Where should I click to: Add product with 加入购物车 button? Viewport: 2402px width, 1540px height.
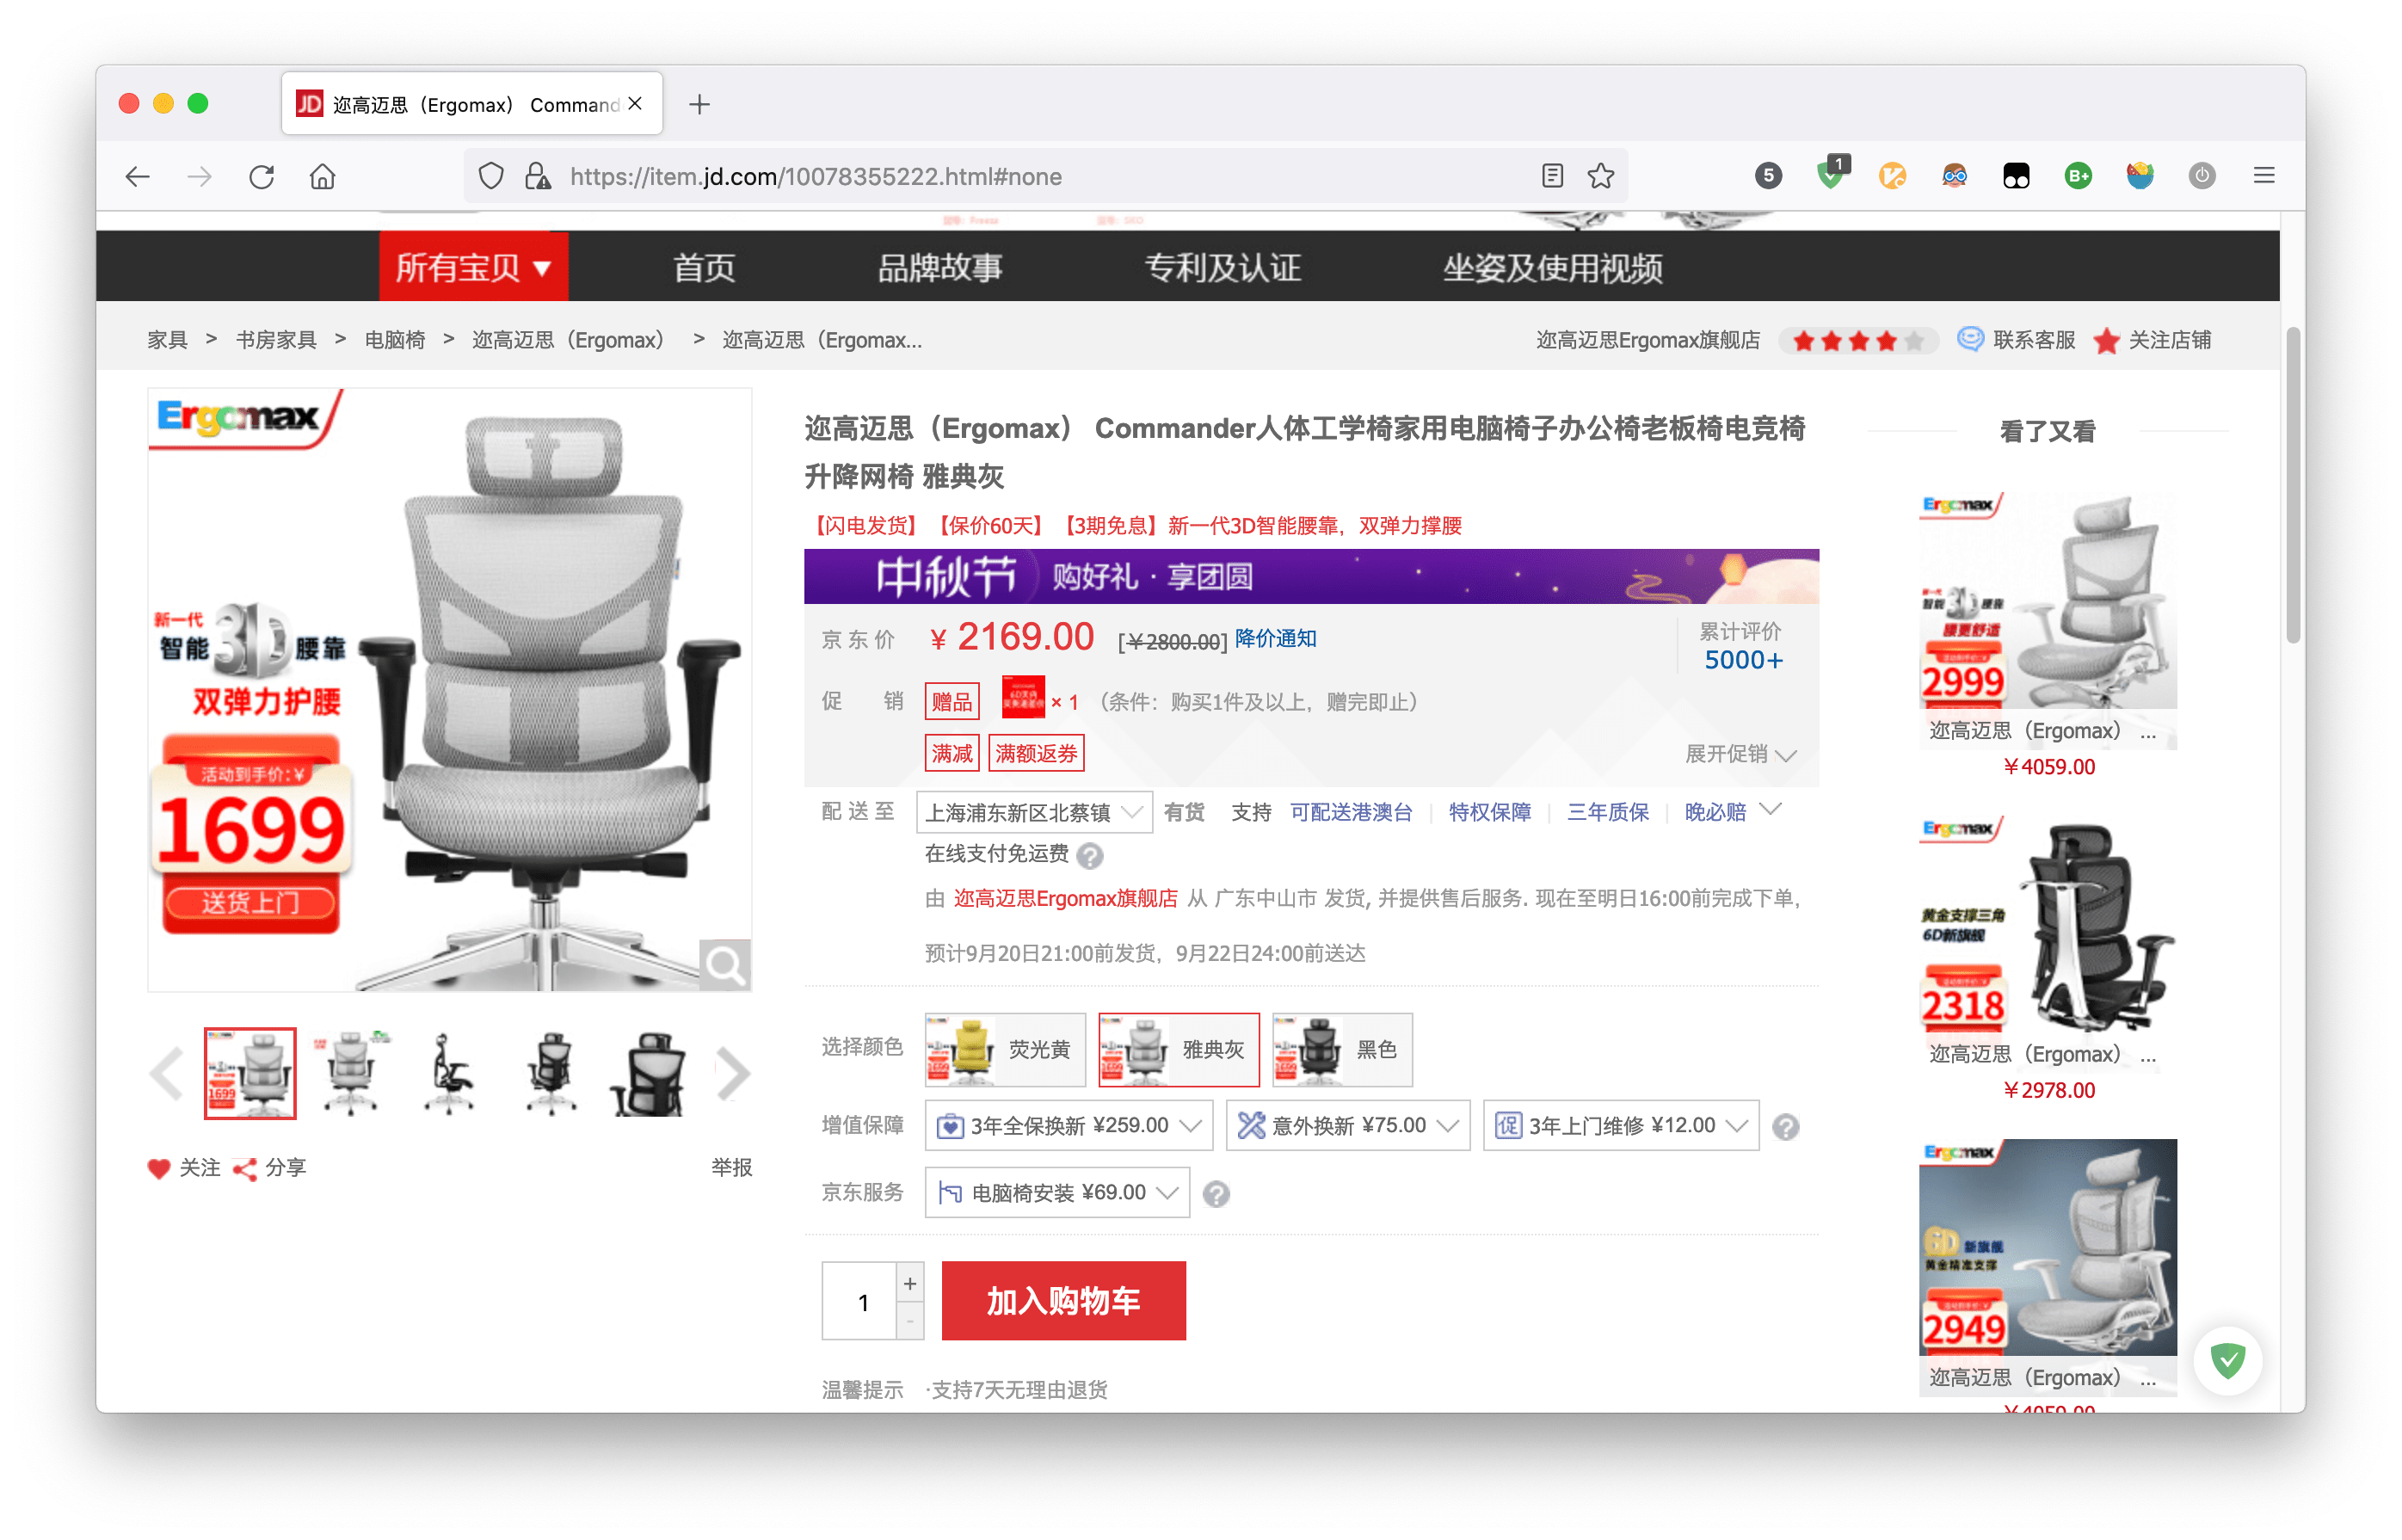tap(1064, 1301)
